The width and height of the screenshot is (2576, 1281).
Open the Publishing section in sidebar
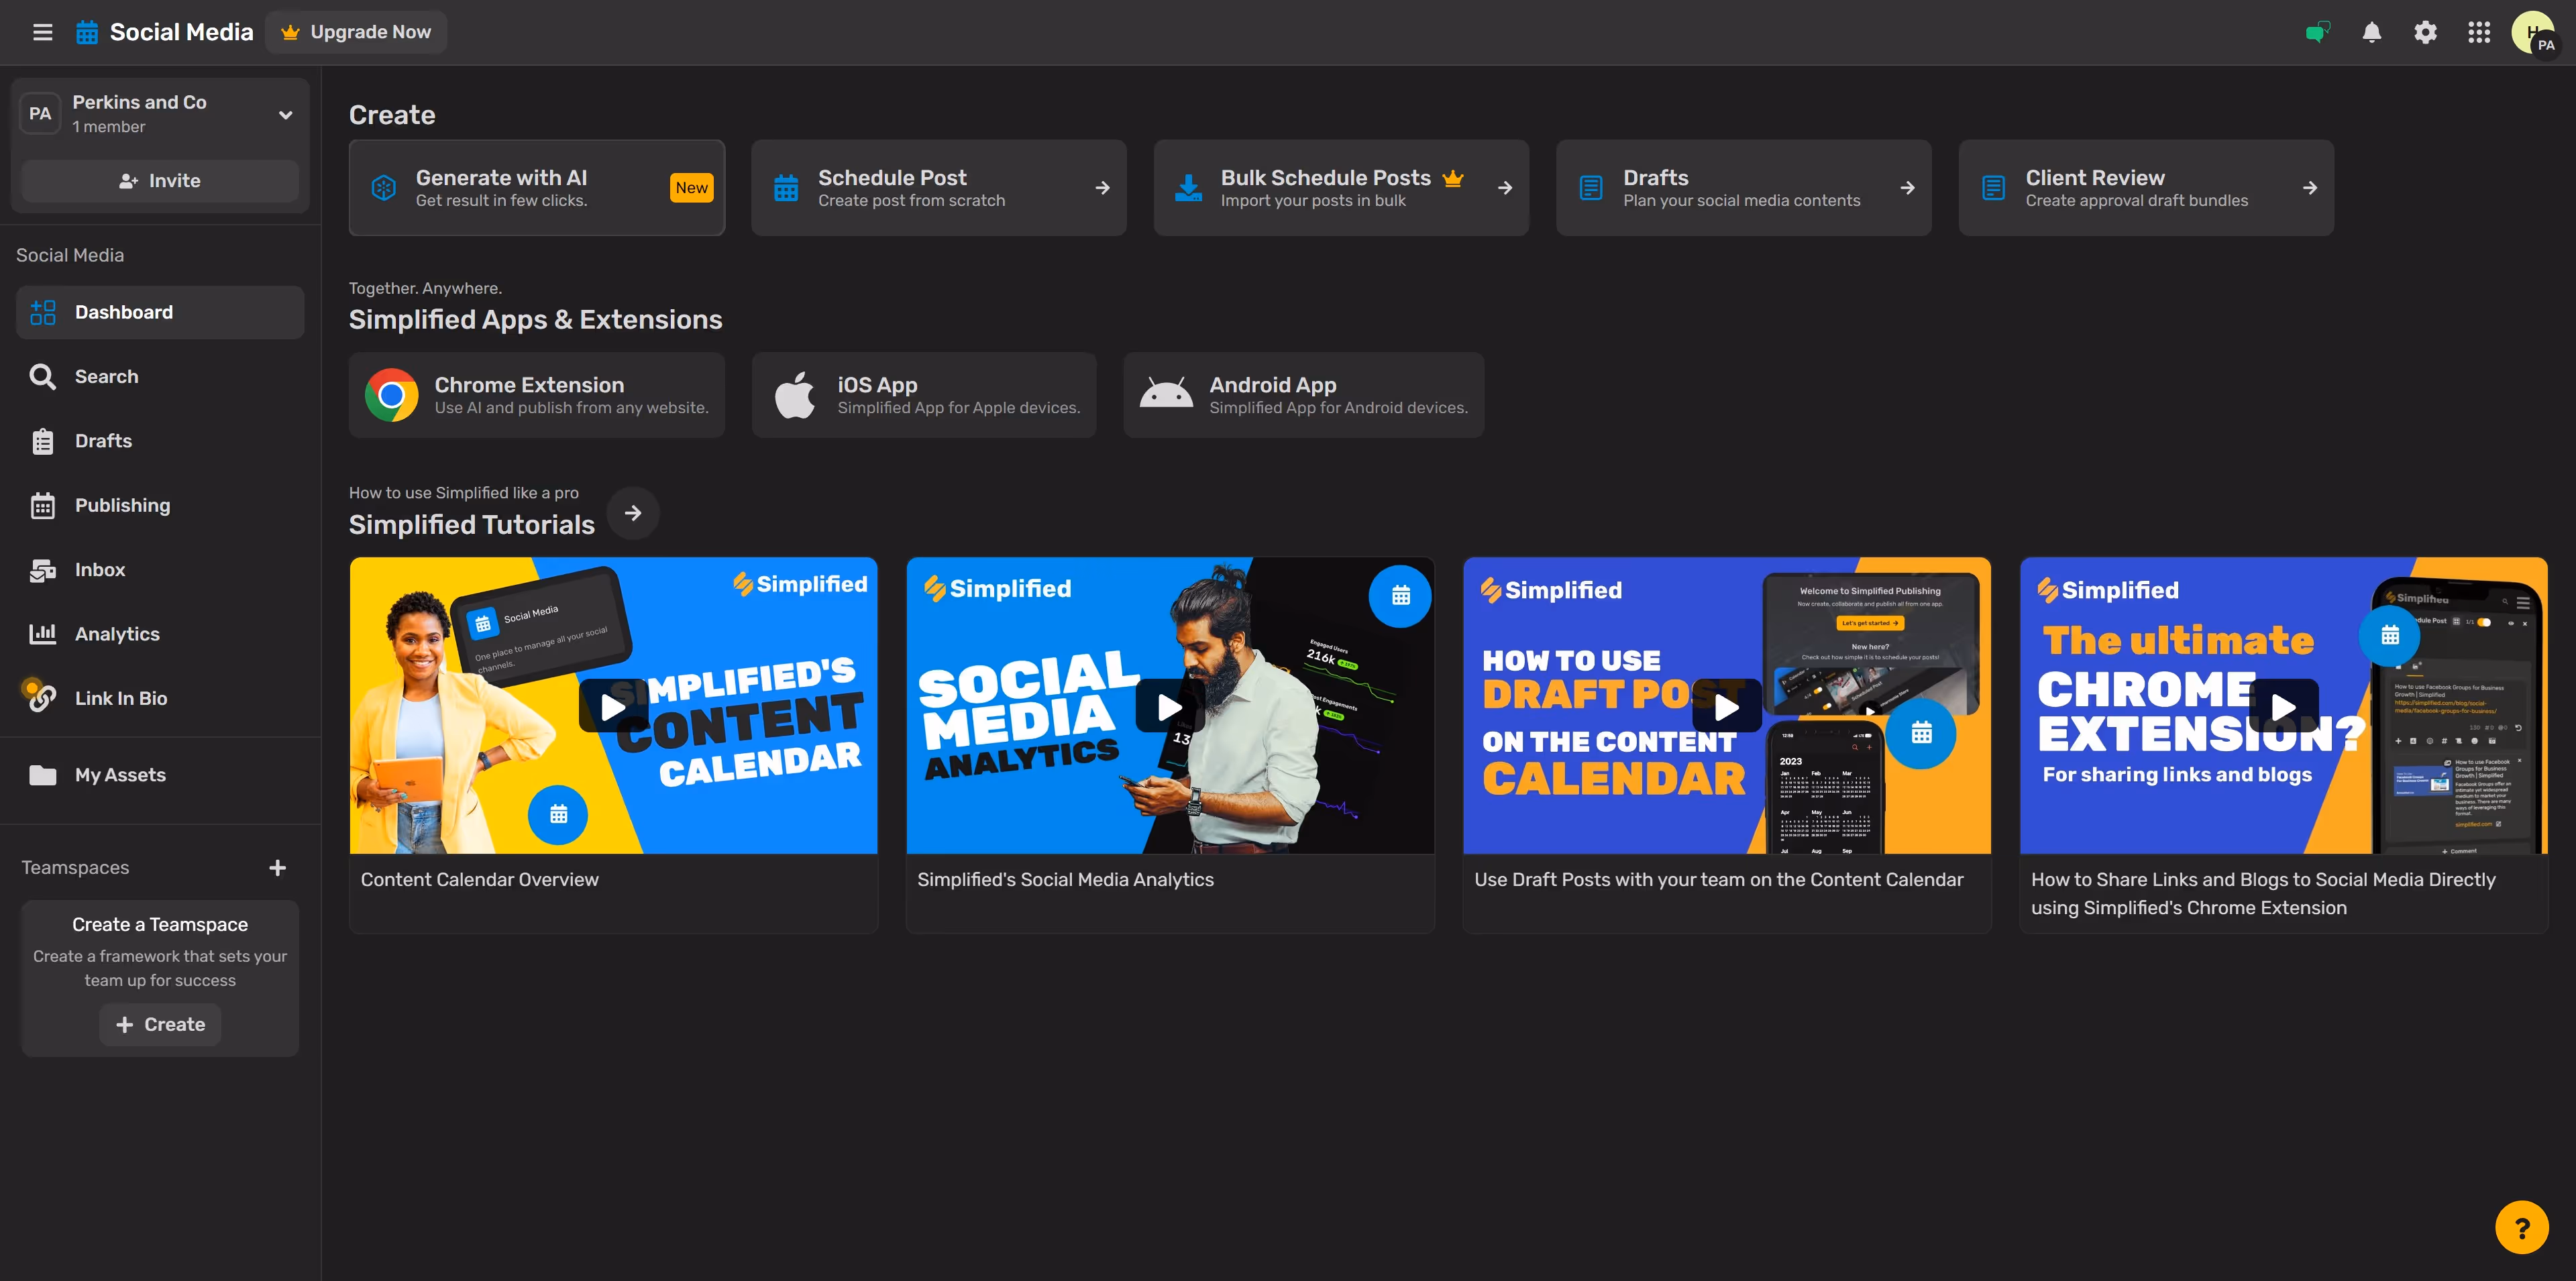click(x=122, y=505)
